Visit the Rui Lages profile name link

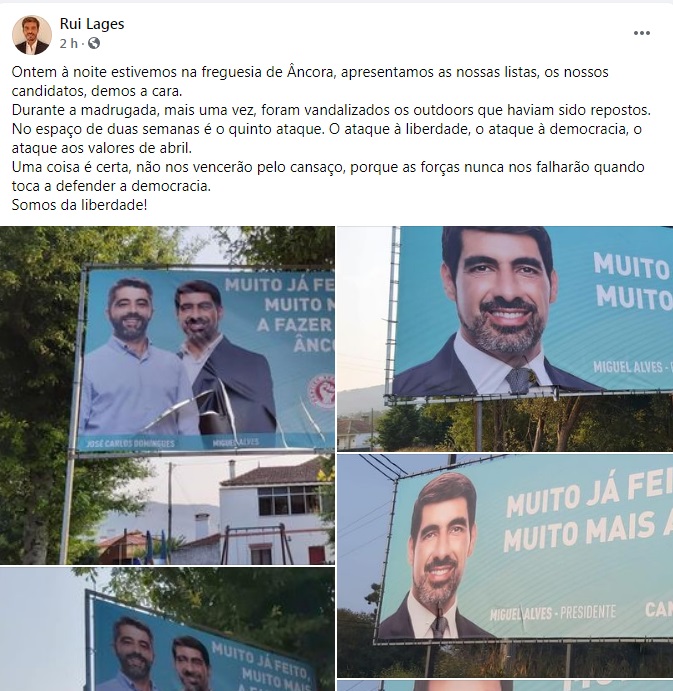92,24
